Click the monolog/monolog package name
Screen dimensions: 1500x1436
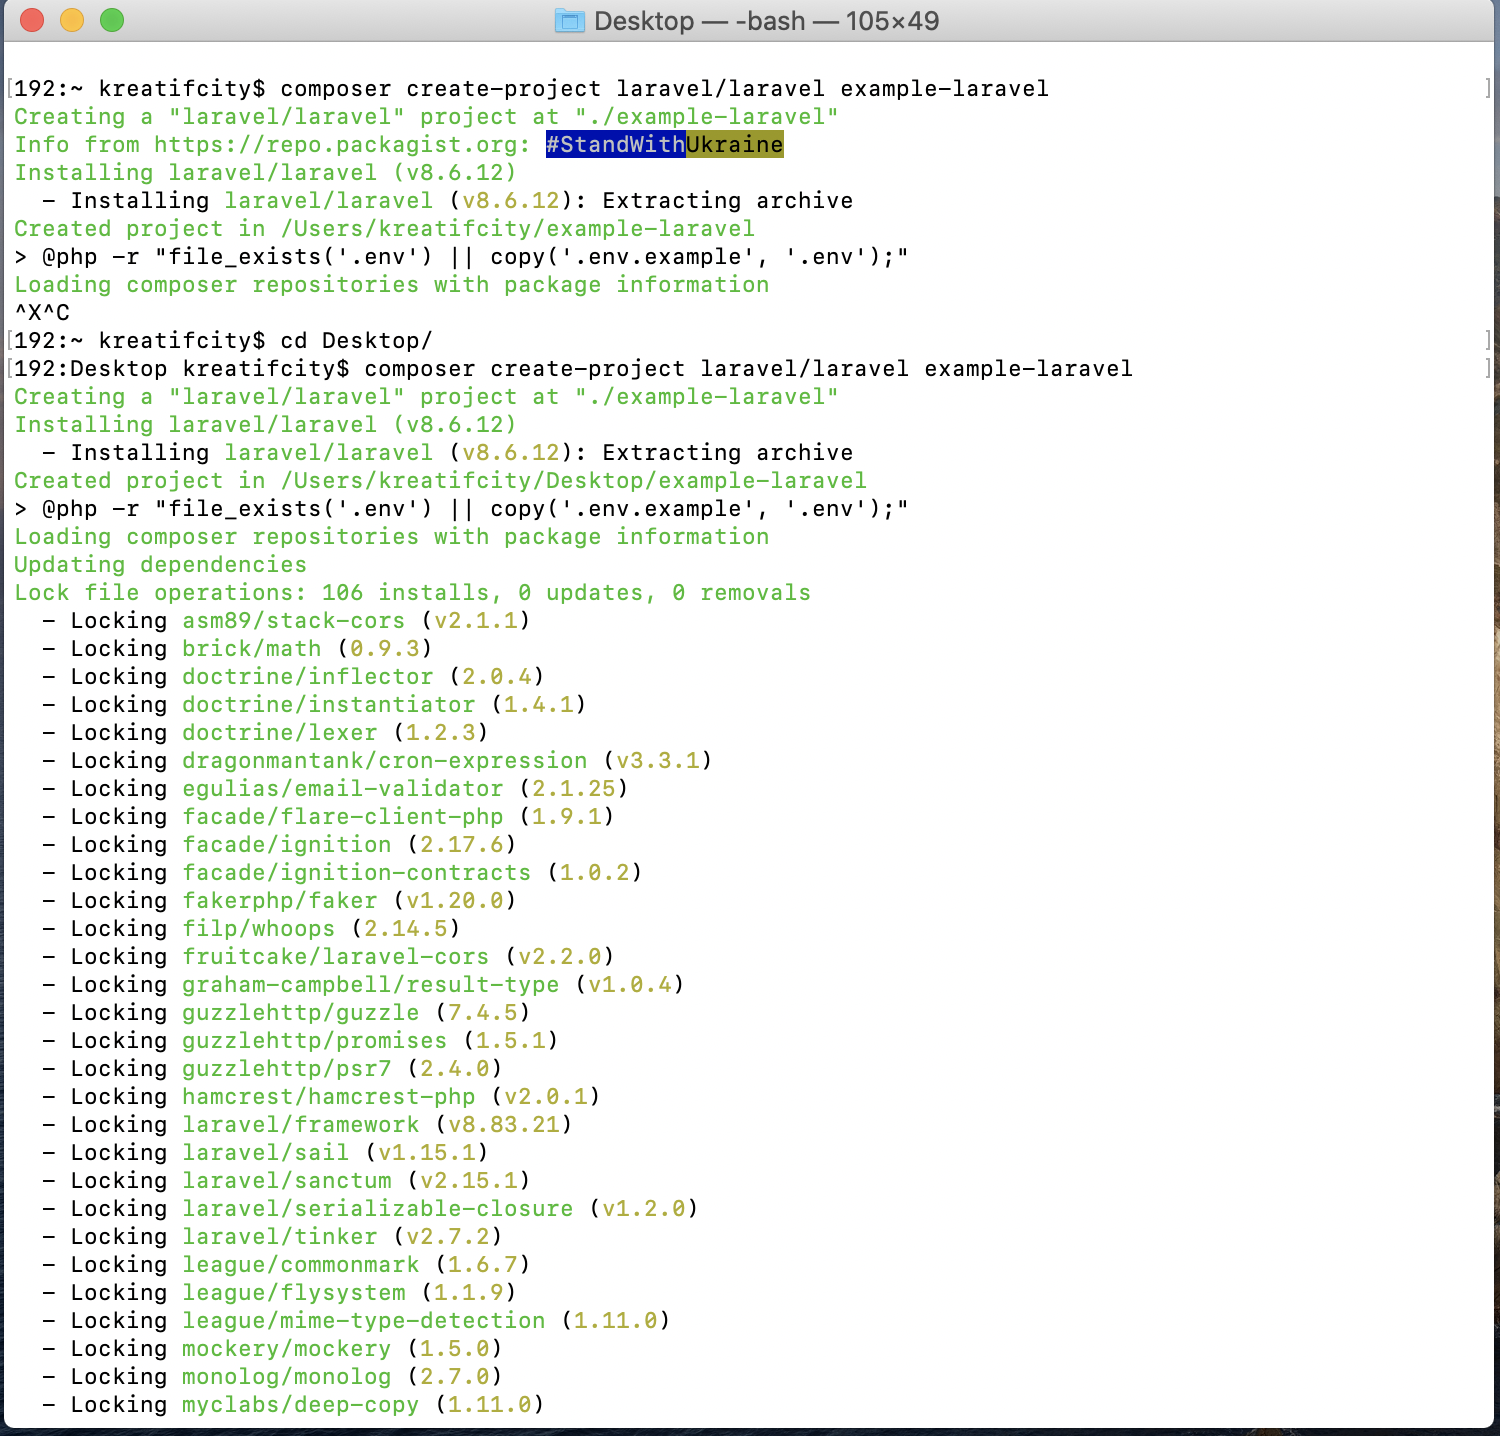click(286, 1377)
